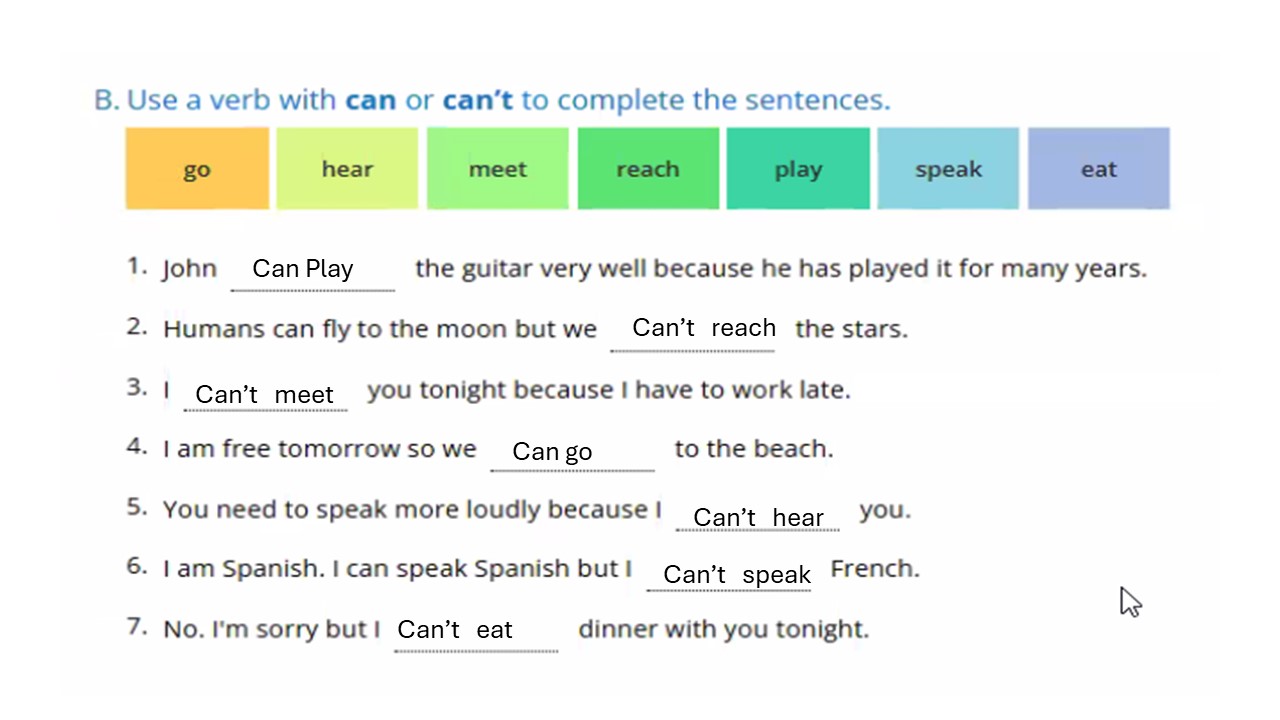
Task: Click the orange "go" word tile
Action: point(197,169)
